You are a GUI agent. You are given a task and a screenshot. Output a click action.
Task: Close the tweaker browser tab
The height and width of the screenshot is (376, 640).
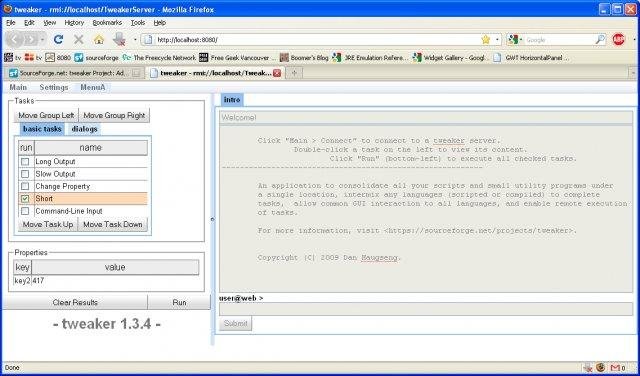tap(277, 73)
